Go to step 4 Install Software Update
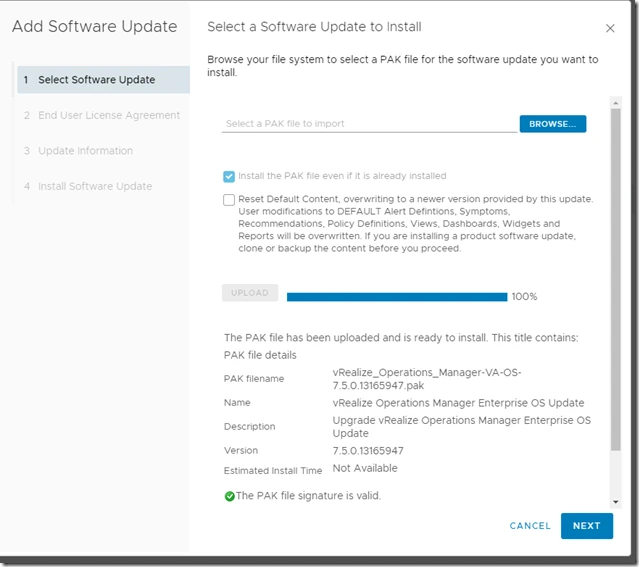 (x=88, y=186)
